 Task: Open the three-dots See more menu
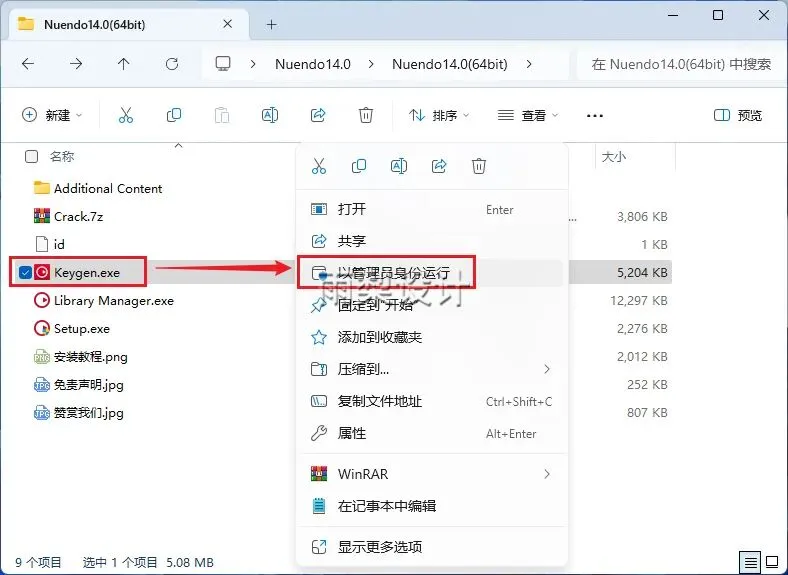point(595,116)
